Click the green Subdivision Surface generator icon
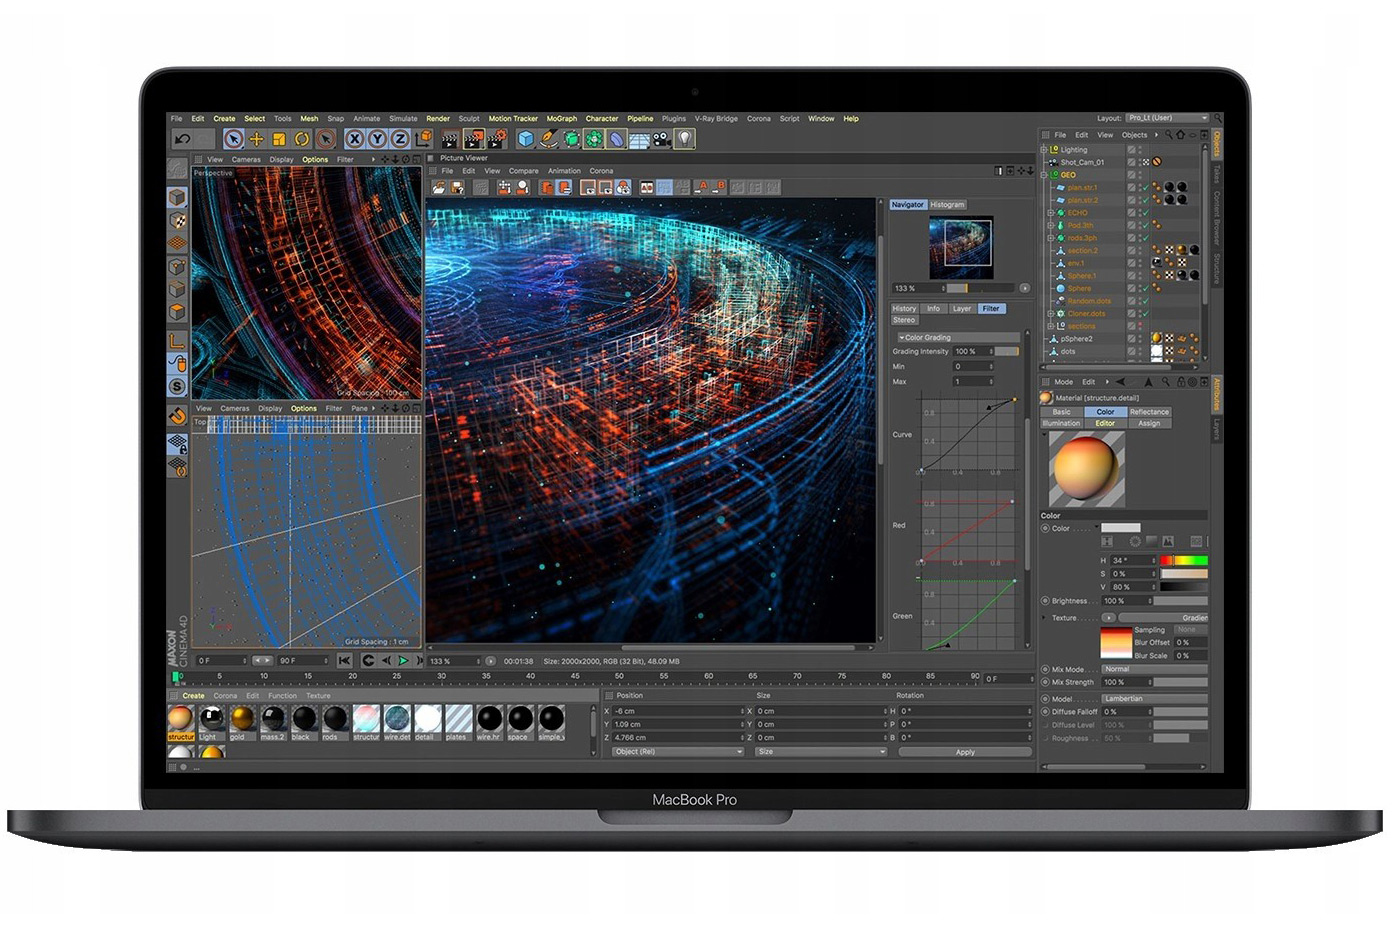Image resolution: width=1392 pixels, height=928 pixels. 572,139
